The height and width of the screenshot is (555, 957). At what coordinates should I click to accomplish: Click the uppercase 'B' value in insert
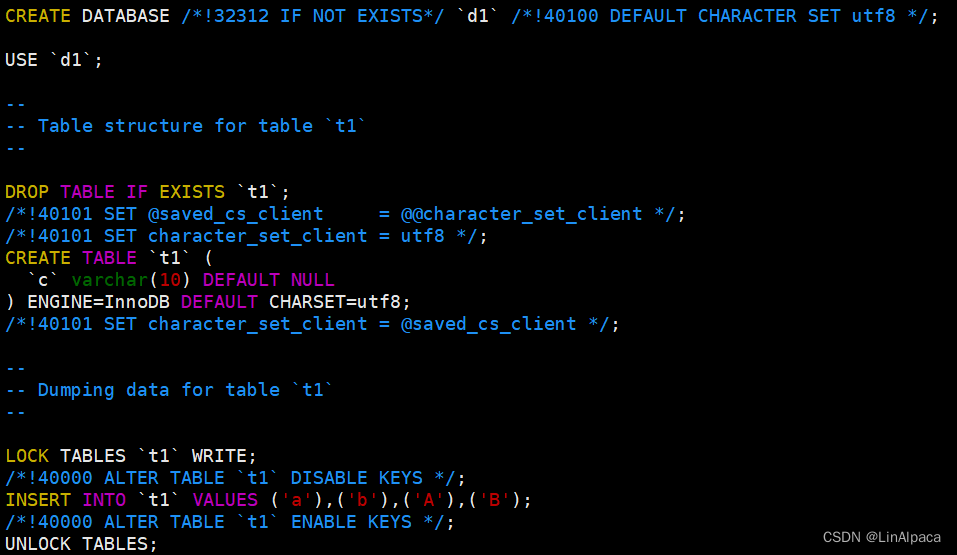[x=494, y=500]
